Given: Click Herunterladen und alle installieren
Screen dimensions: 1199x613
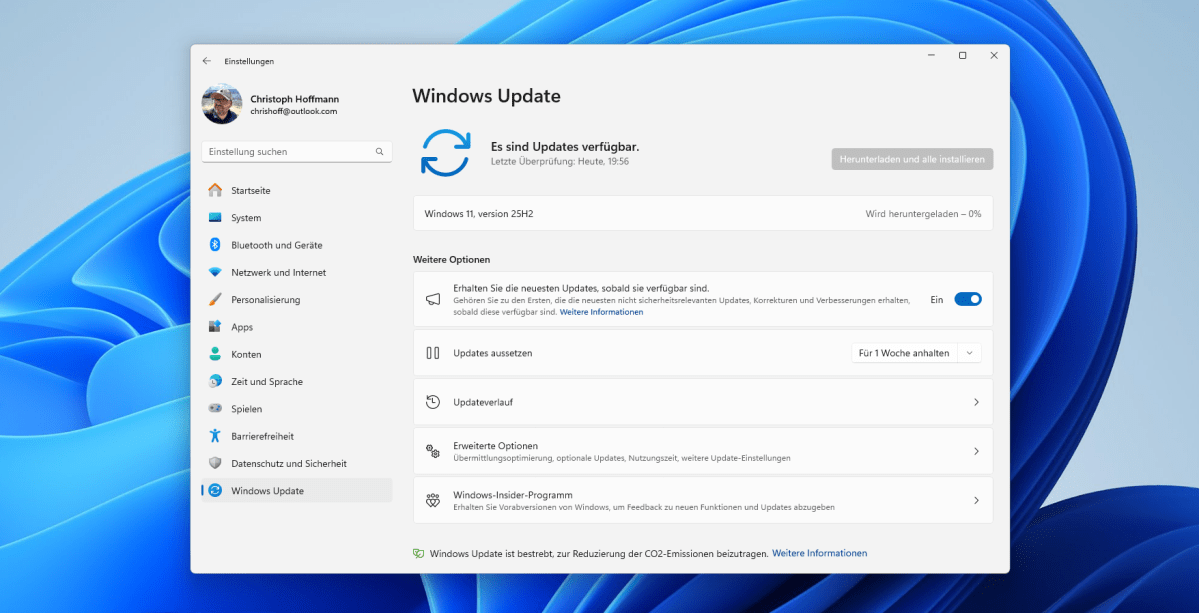Looking at the screenshot, I should [911, 158].
